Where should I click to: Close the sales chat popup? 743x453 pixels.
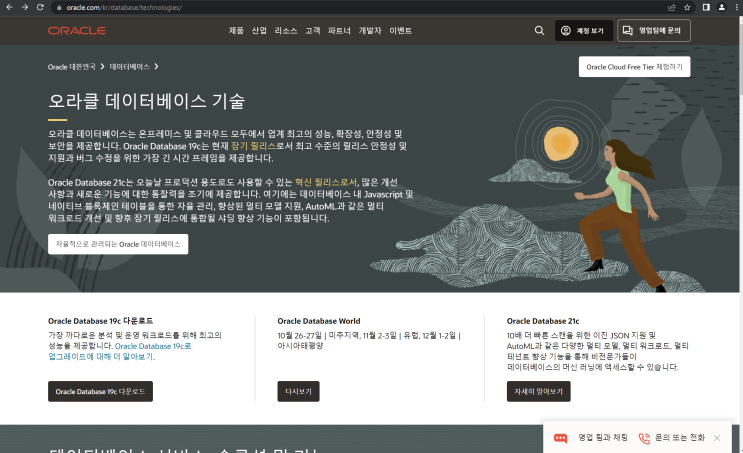(x=717, y=438)
